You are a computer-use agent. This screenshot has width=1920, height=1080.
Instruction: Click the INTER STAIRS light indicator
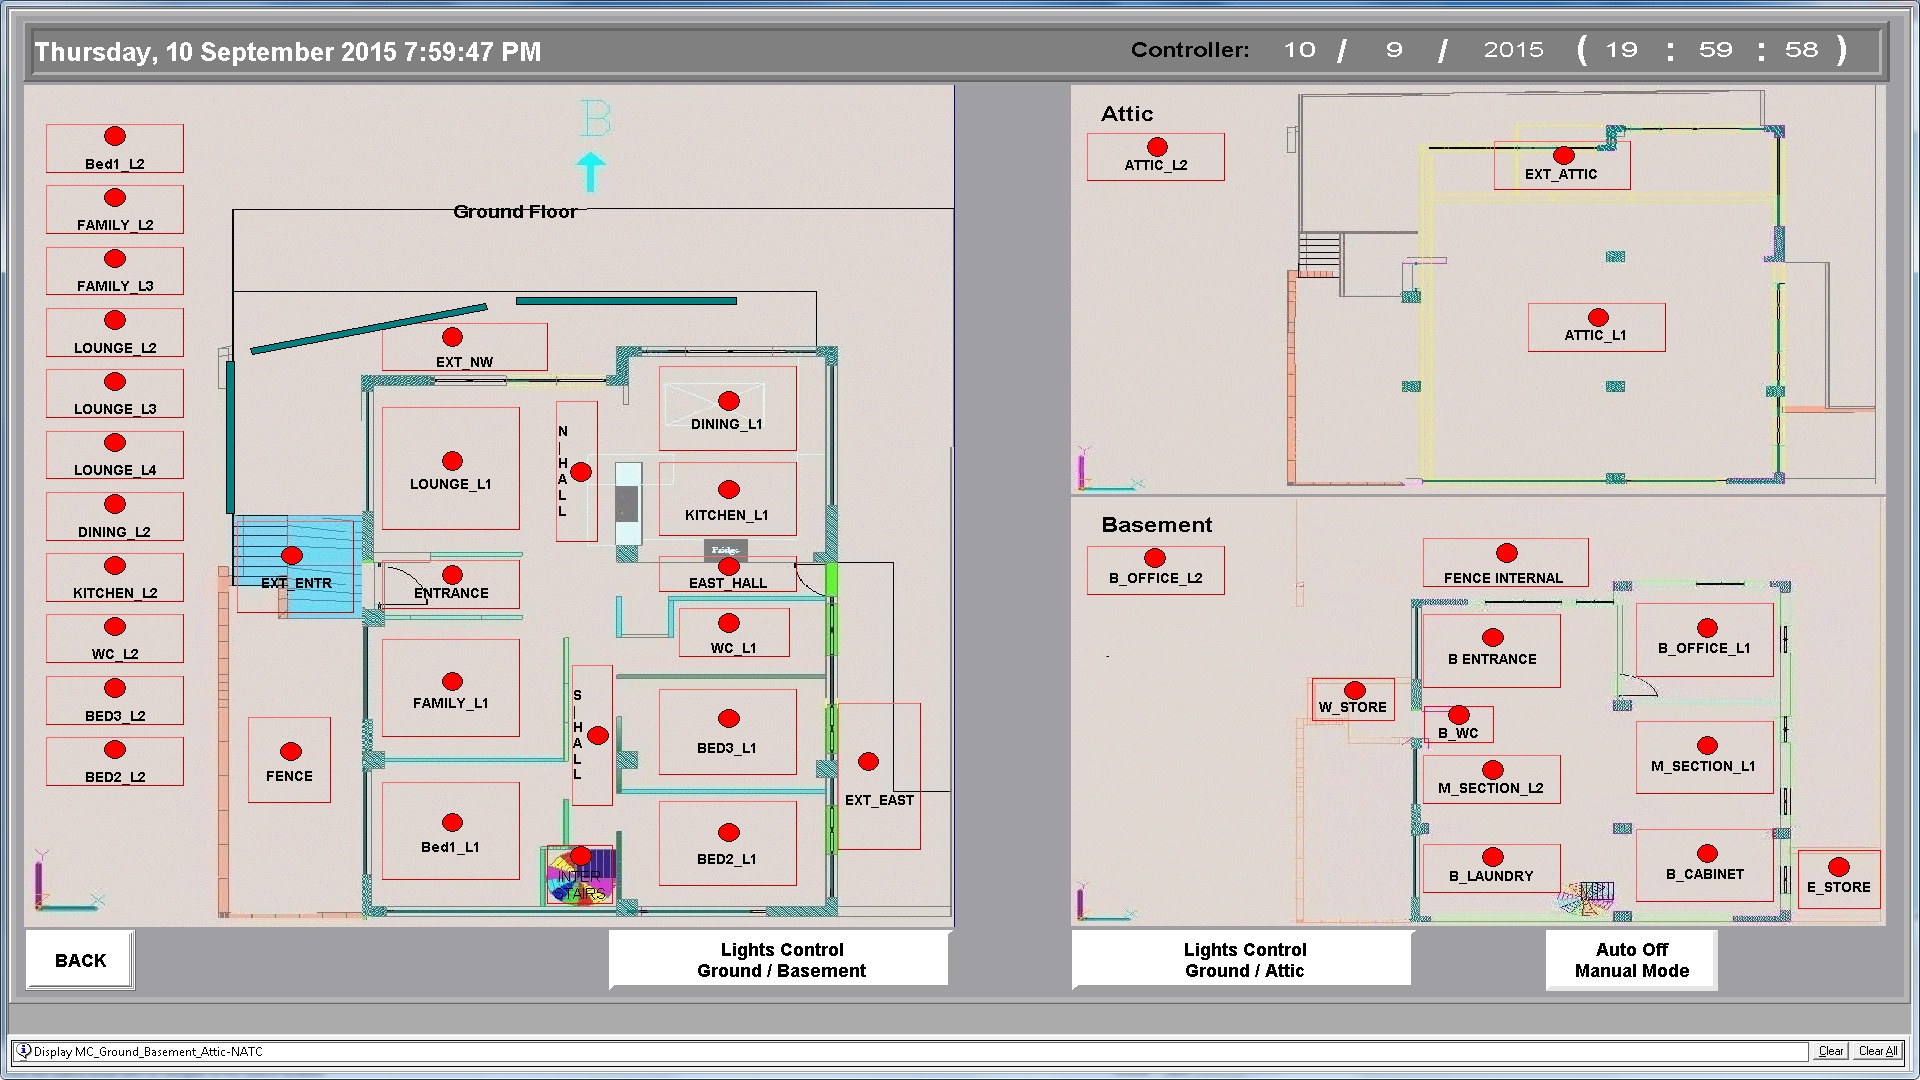[581, 857]
